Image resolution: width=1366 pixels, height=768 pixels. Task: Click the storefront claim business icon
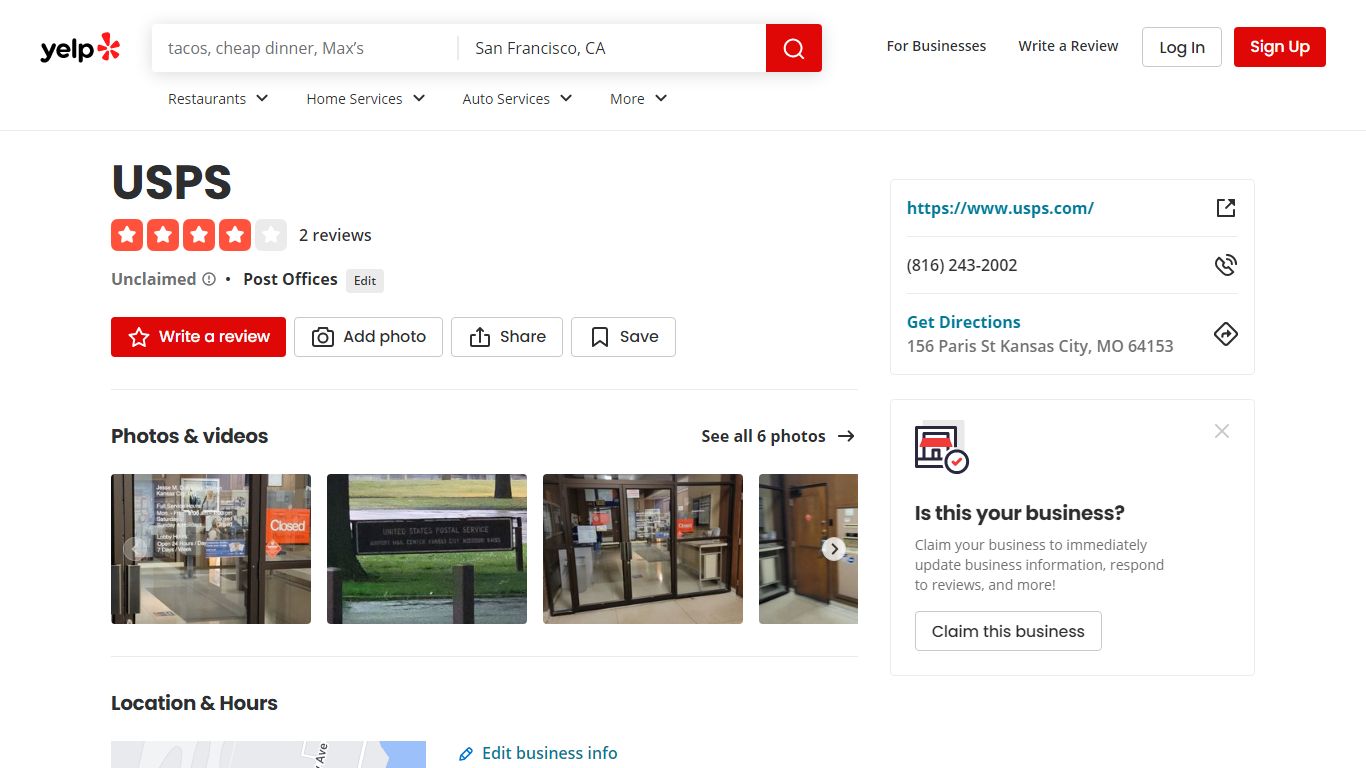click(942, 448)
